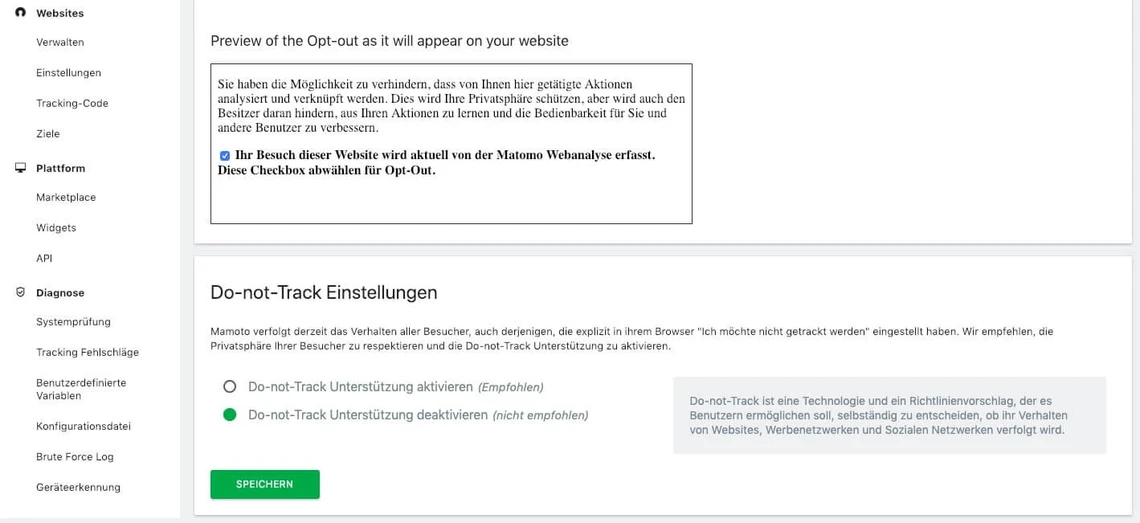The image size is (1140, 523).
Task: Select Widgets in the sidebar
Action: pos(56,228)
